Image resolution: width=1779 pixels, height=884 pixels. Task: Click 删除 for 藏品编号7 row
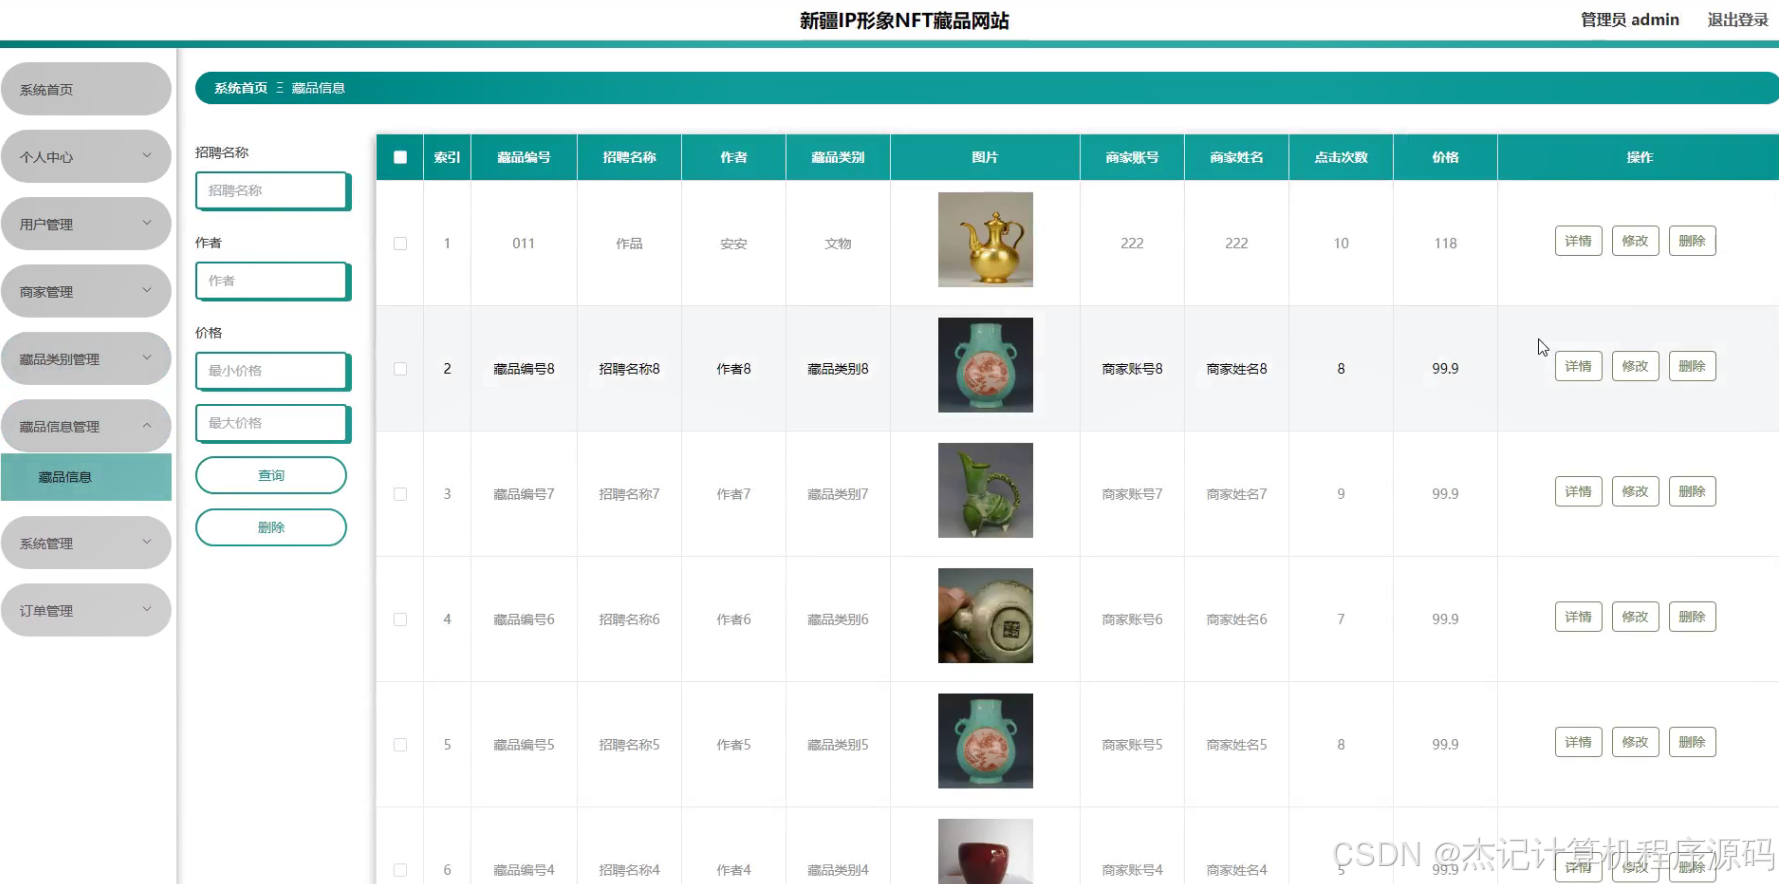1692,492
